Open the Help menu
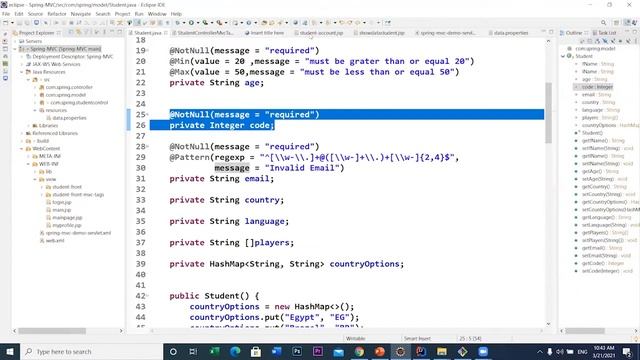The width and height of the screenshot is (640, 360). click(176, 14)
